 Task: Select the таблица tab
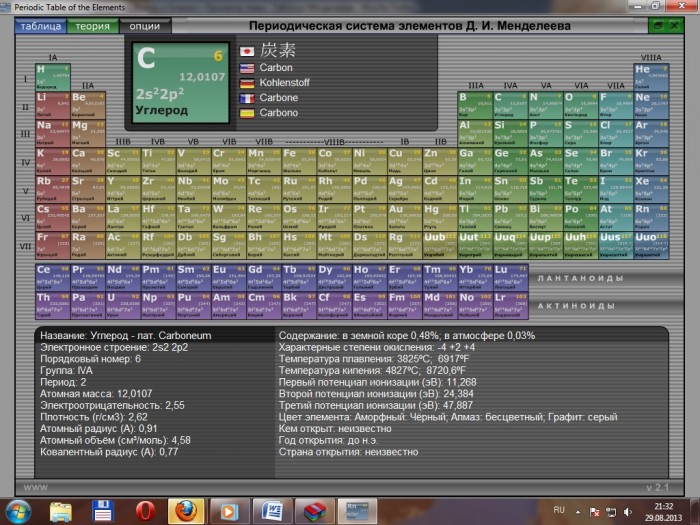coord(40,25)
